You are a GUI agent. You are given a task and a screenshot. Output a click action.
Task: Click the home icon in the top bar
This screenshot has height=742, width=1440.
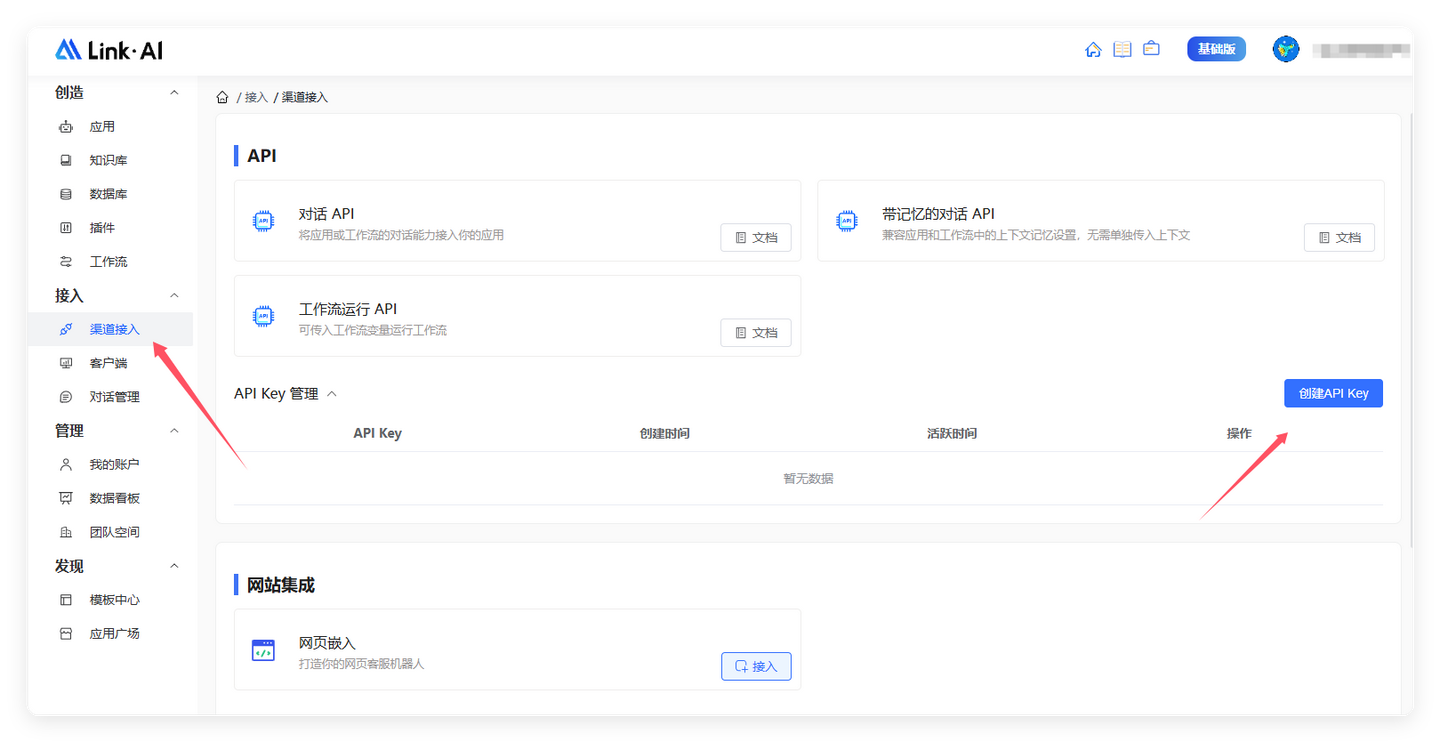(1093, 47)
